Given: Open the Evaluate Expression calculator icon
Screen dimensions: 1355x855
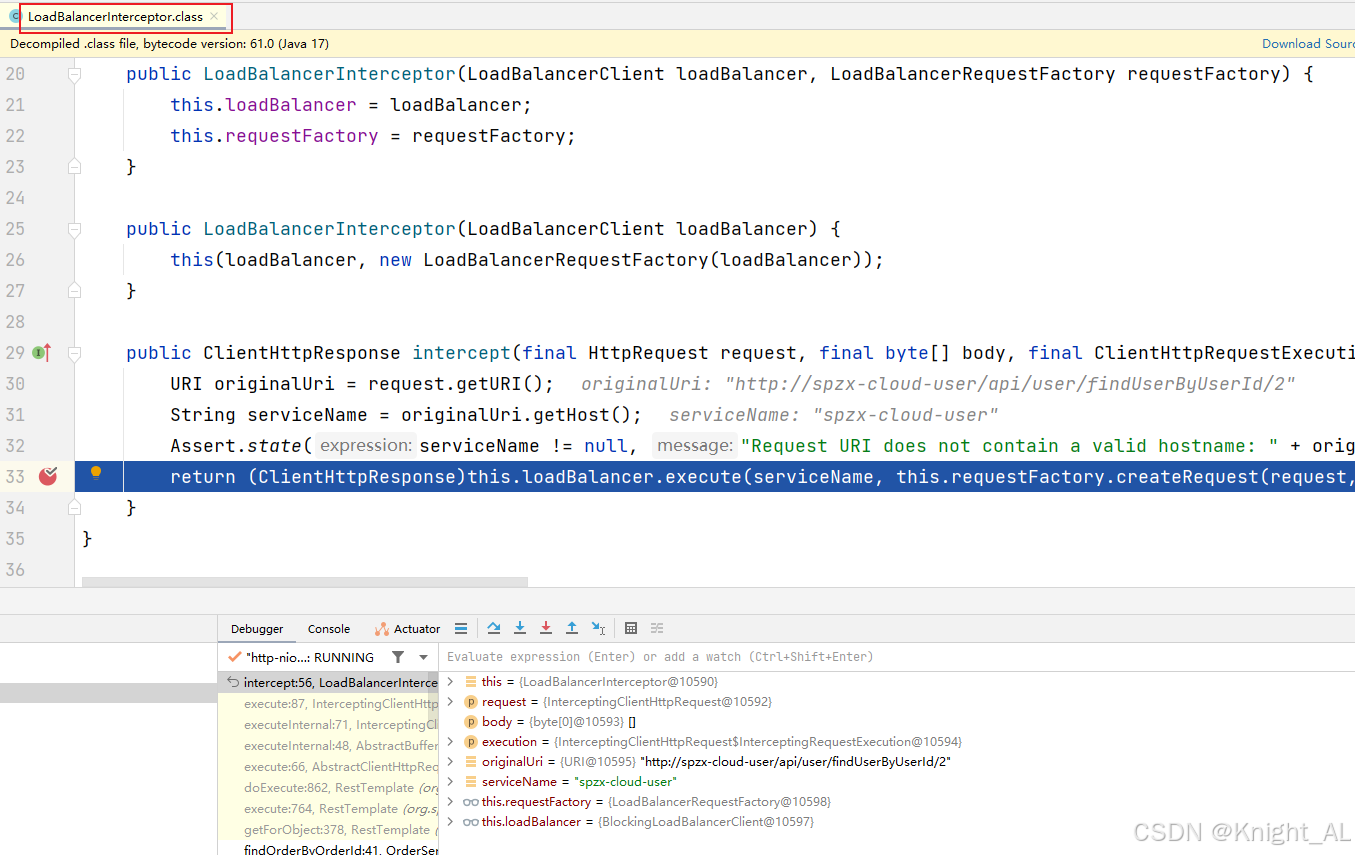Looking at the screenshot, I should click(x=631, y=628).
